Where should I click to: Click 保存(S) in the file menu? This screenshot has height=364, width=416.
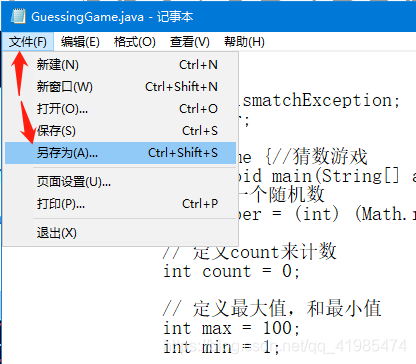click(x=120, y=131)
